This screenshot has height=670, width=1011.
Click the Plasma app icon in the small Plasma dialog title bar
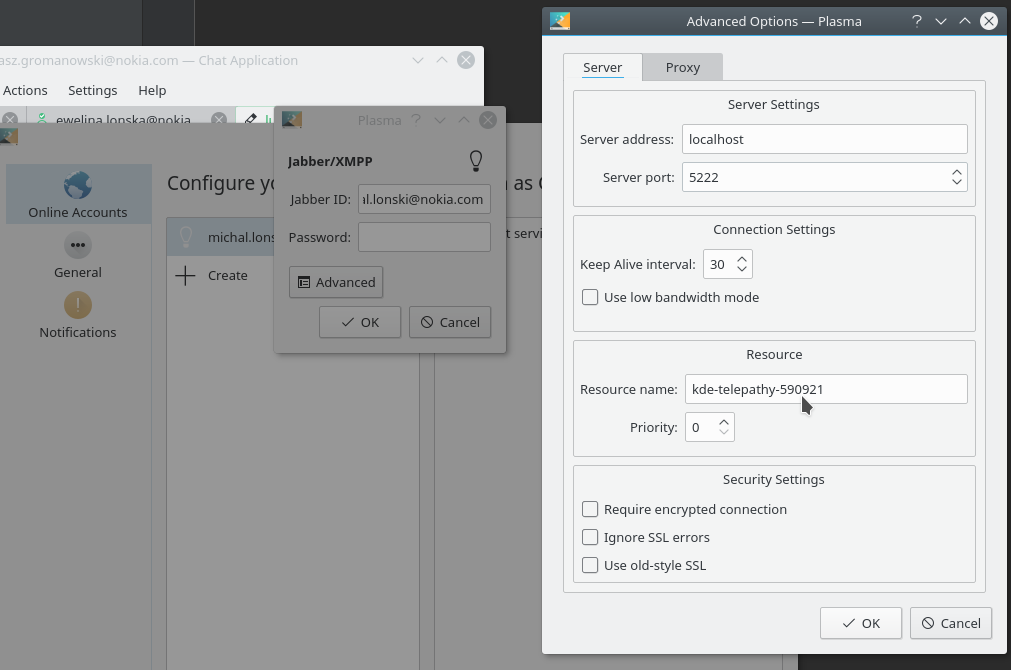292,120
